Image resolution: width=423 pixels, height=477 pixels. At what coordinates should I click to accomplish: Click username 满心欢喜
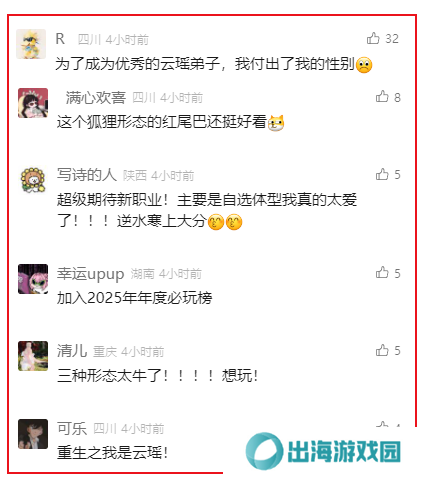tap(95, 98)
